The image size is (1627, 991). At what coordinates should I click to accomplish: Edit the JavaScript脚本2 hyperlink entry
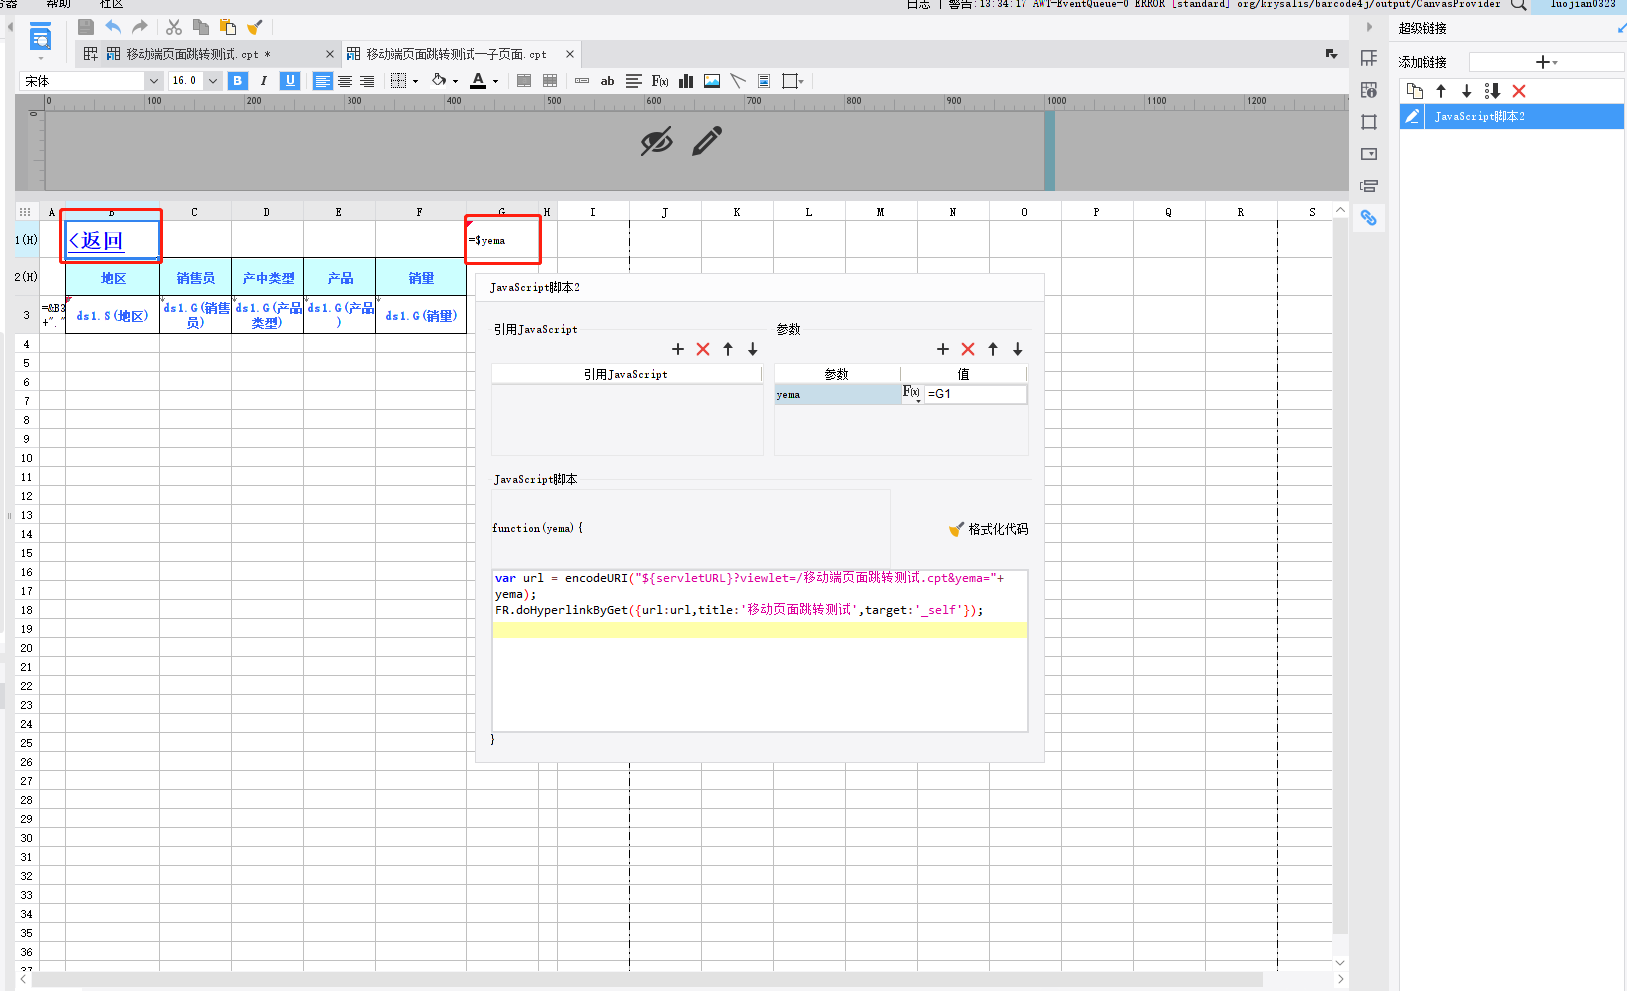[1412, 116]
